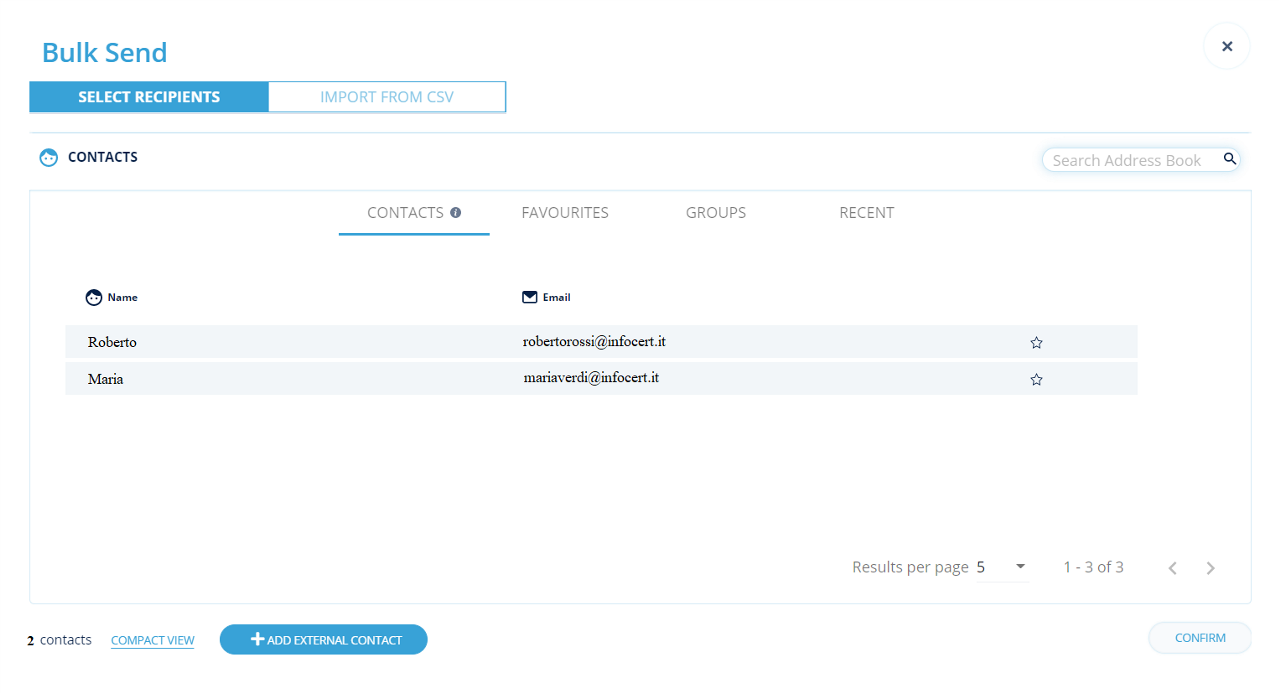The image size is (1280, 693).
Task: Switch to the Favourites tab
Action: [x=565, y=212]
